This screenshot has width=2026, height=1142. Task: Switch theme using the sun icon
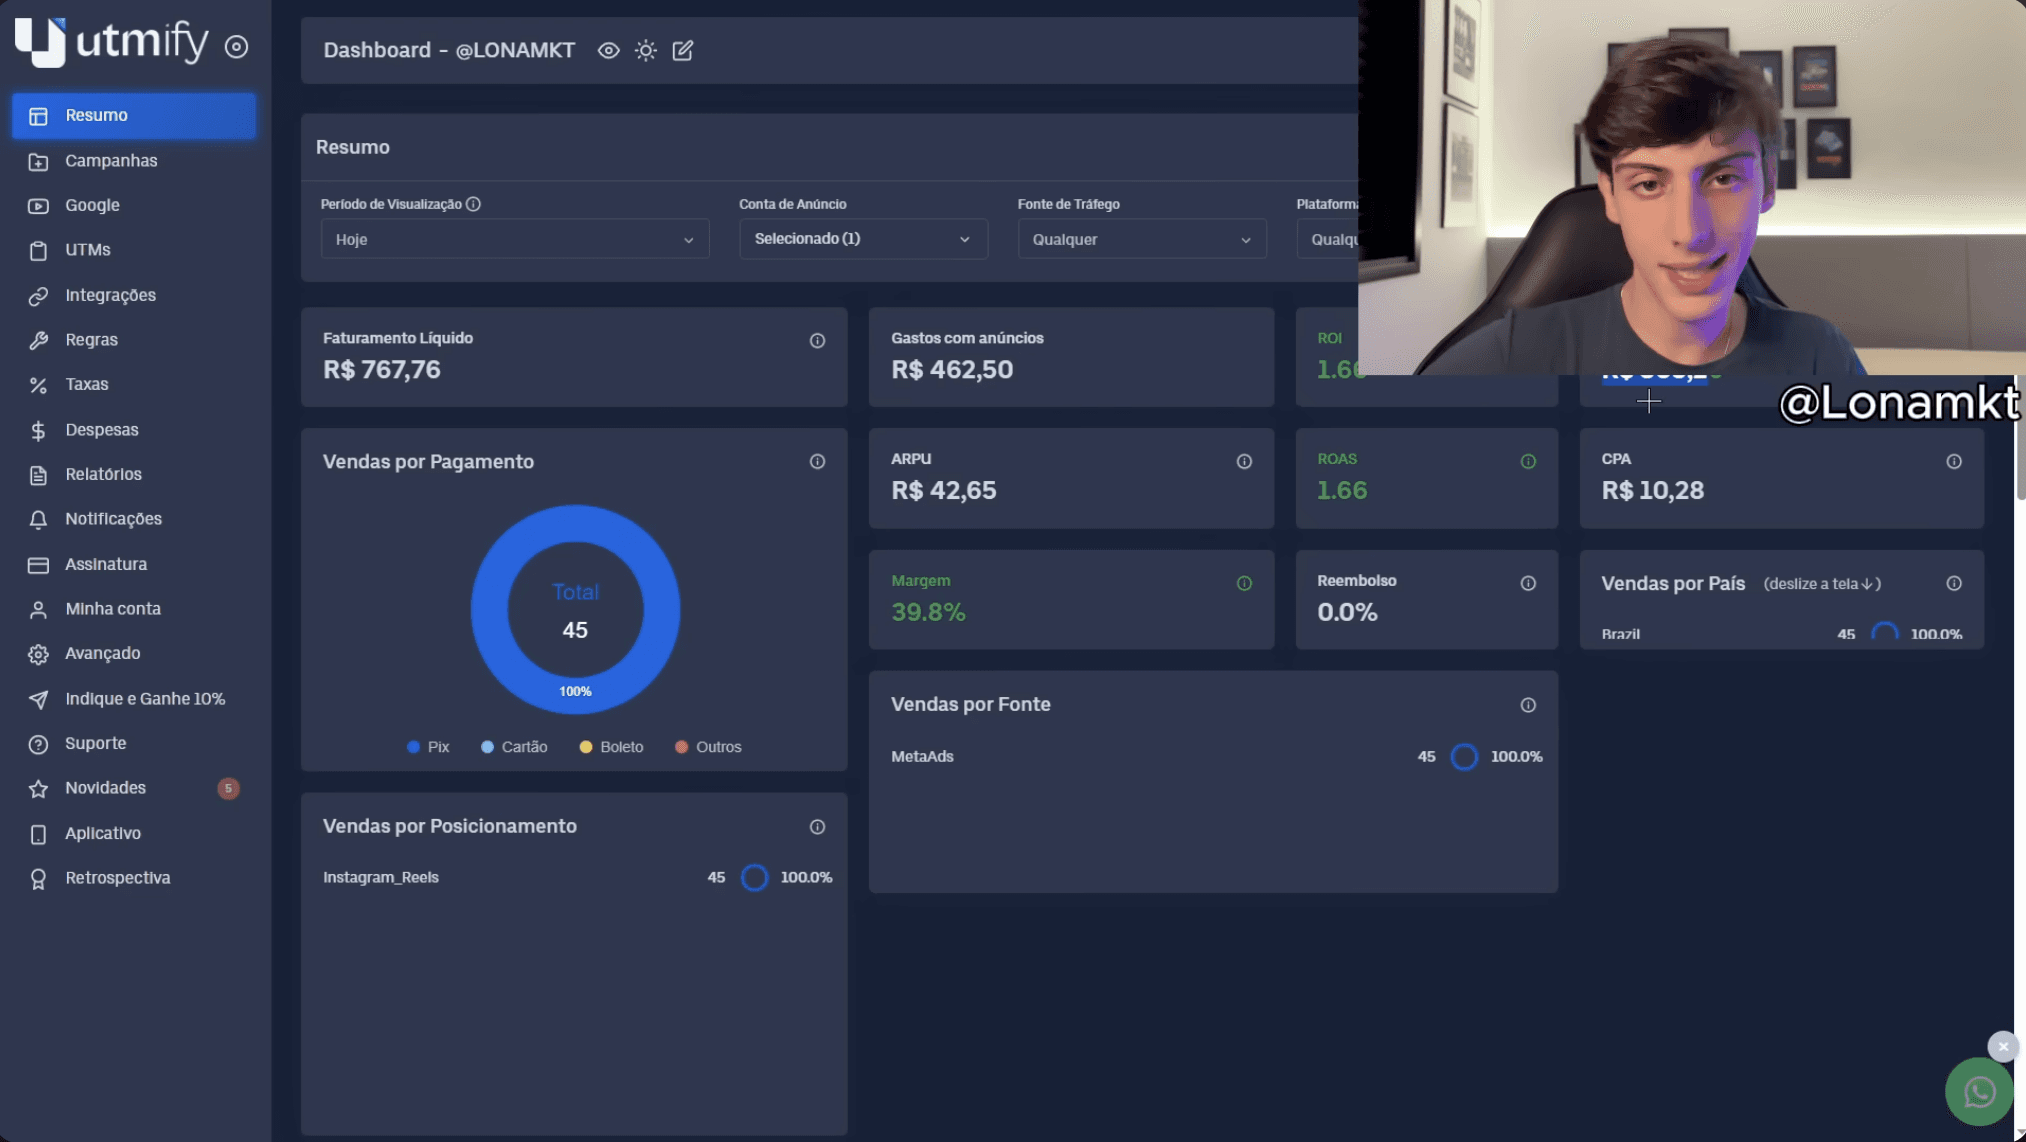coord(646,50)
